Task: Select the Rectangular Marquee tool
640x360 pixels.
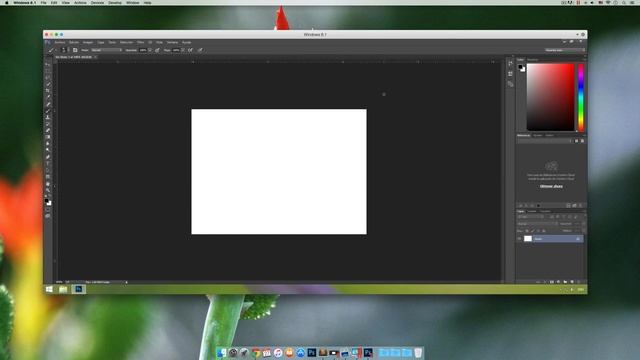Action: pos(48,71)
